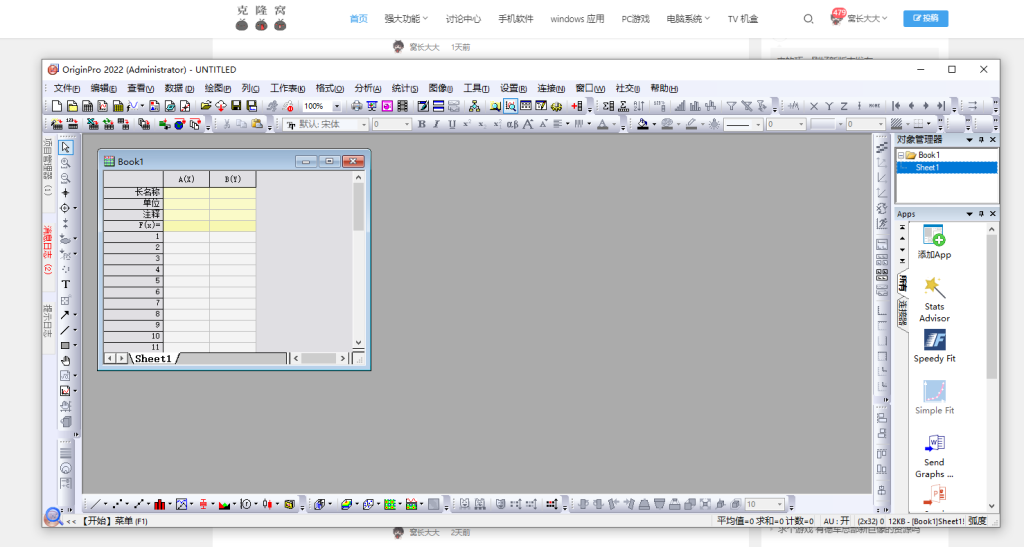Viewport: 1024px width, 547px height.
Task: Click the Line plot icon in bottom toolbar
Action: [x=95, y=504]
